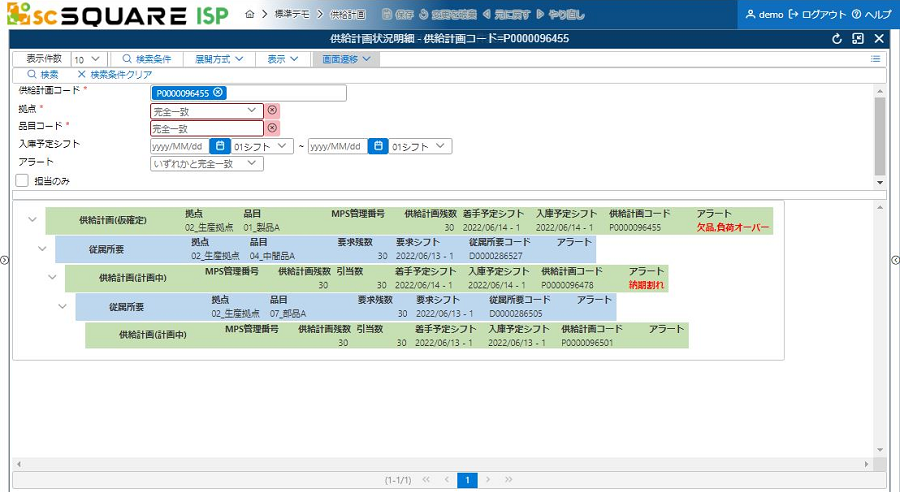This screenshot has width=900, height=492.
Task: Click 従属所要コード value D0000286505
Action: pyautogui.click(x=516, y=313)
